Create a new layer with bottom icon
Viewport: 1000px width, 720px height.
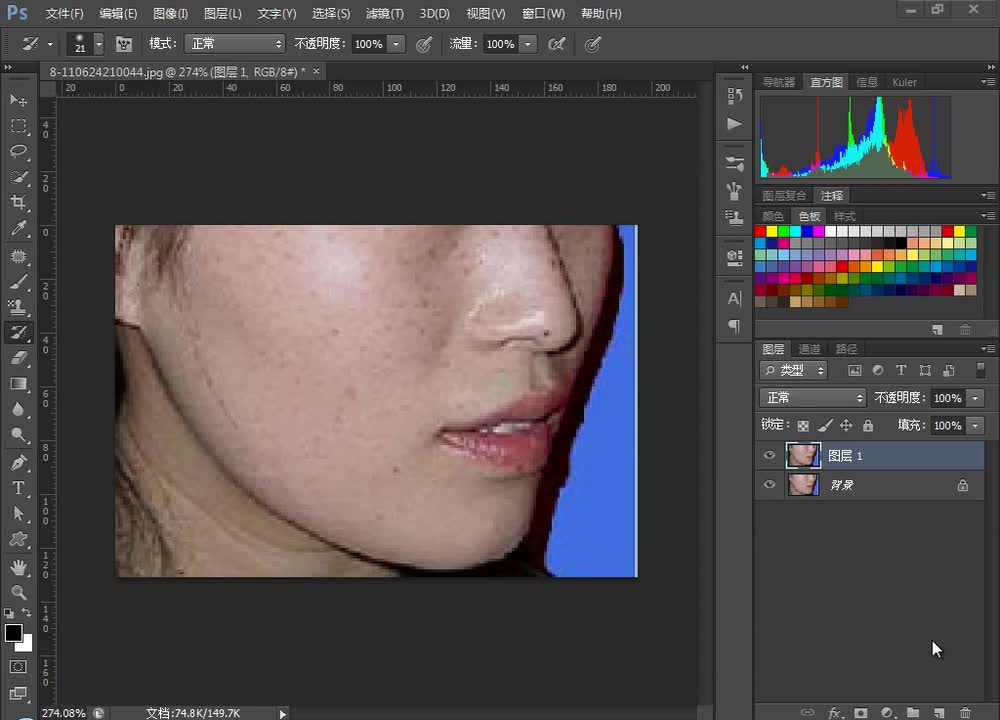click(939, 712)
